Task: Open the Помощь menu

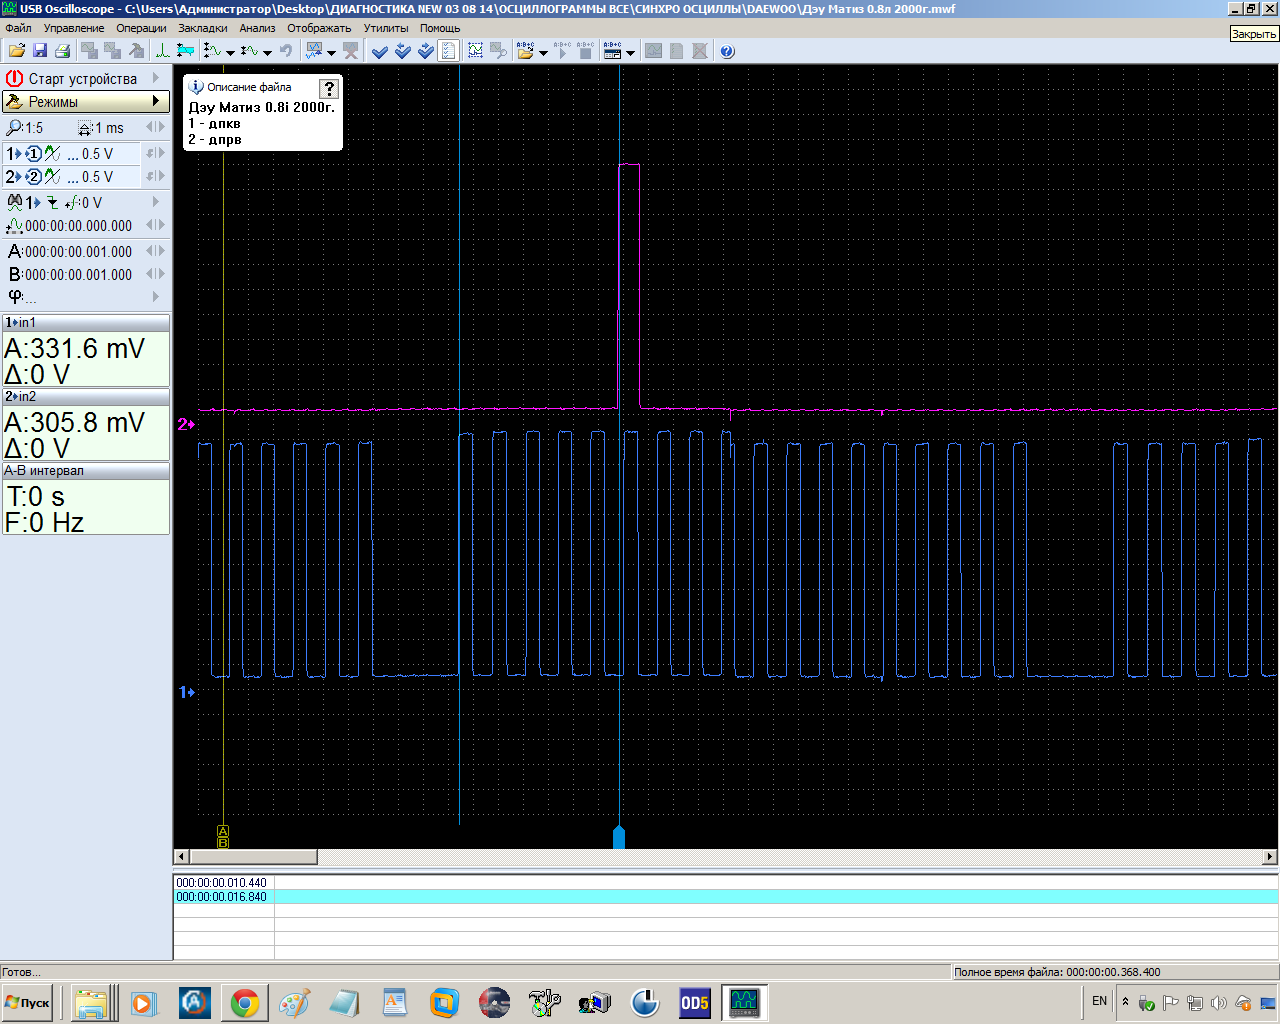Action: tap(440, 28)
